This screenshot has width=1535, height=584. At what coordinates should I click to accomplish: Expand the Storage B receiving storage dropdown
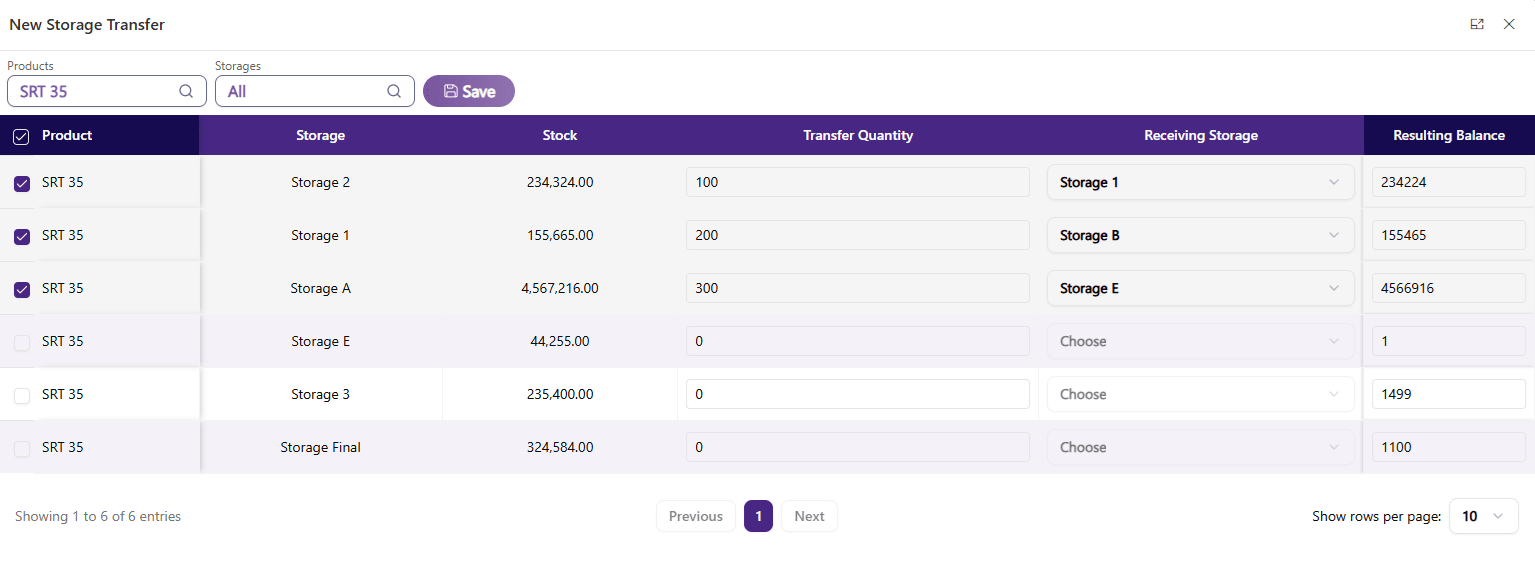1200,236
